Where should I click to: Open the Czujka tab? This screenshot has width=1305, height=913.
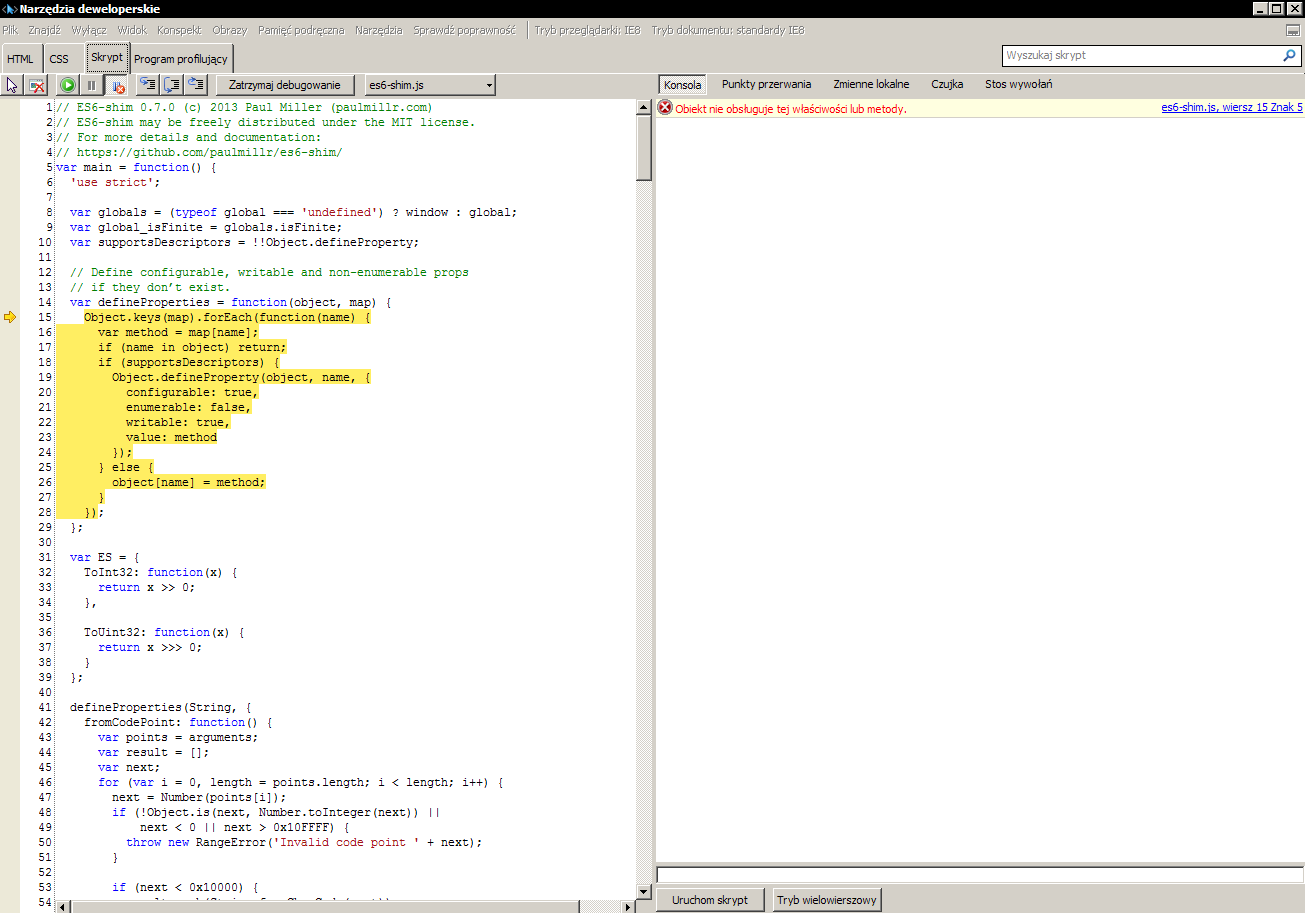coord(947,85)
